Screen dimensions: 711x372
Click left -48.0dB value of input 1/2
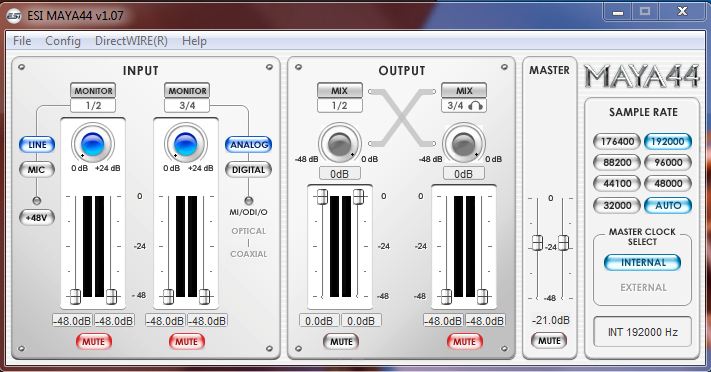pos(72,321)
